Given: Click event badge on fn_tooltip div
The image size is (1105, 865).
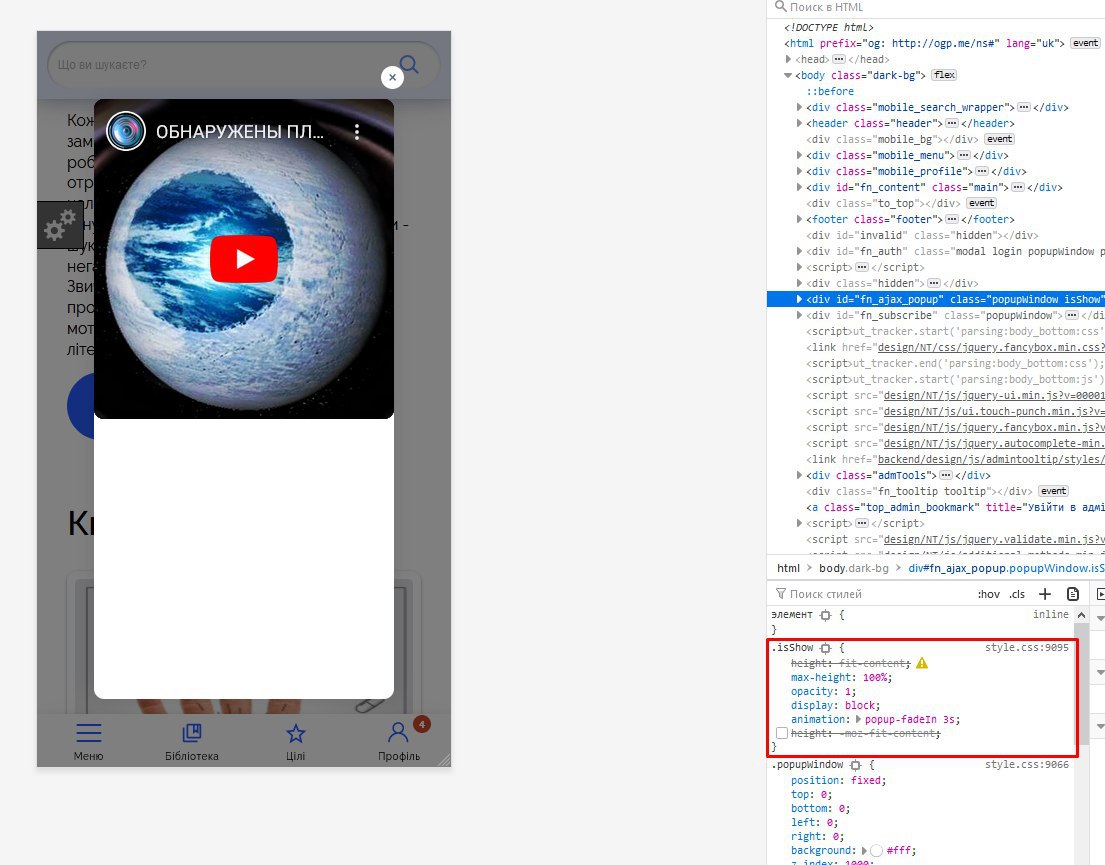Looking at the screenshot, I should pyautogui.click(x=1053, y=491).
